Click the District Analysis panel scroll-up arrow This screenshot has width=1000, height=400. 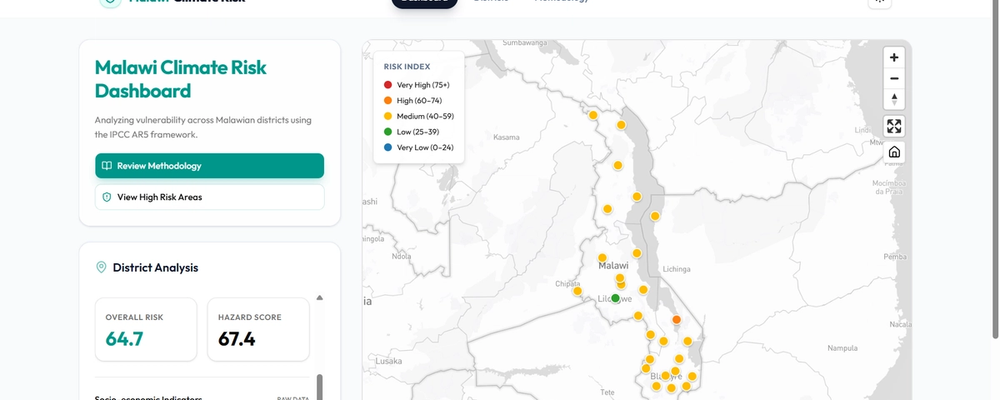320,297
